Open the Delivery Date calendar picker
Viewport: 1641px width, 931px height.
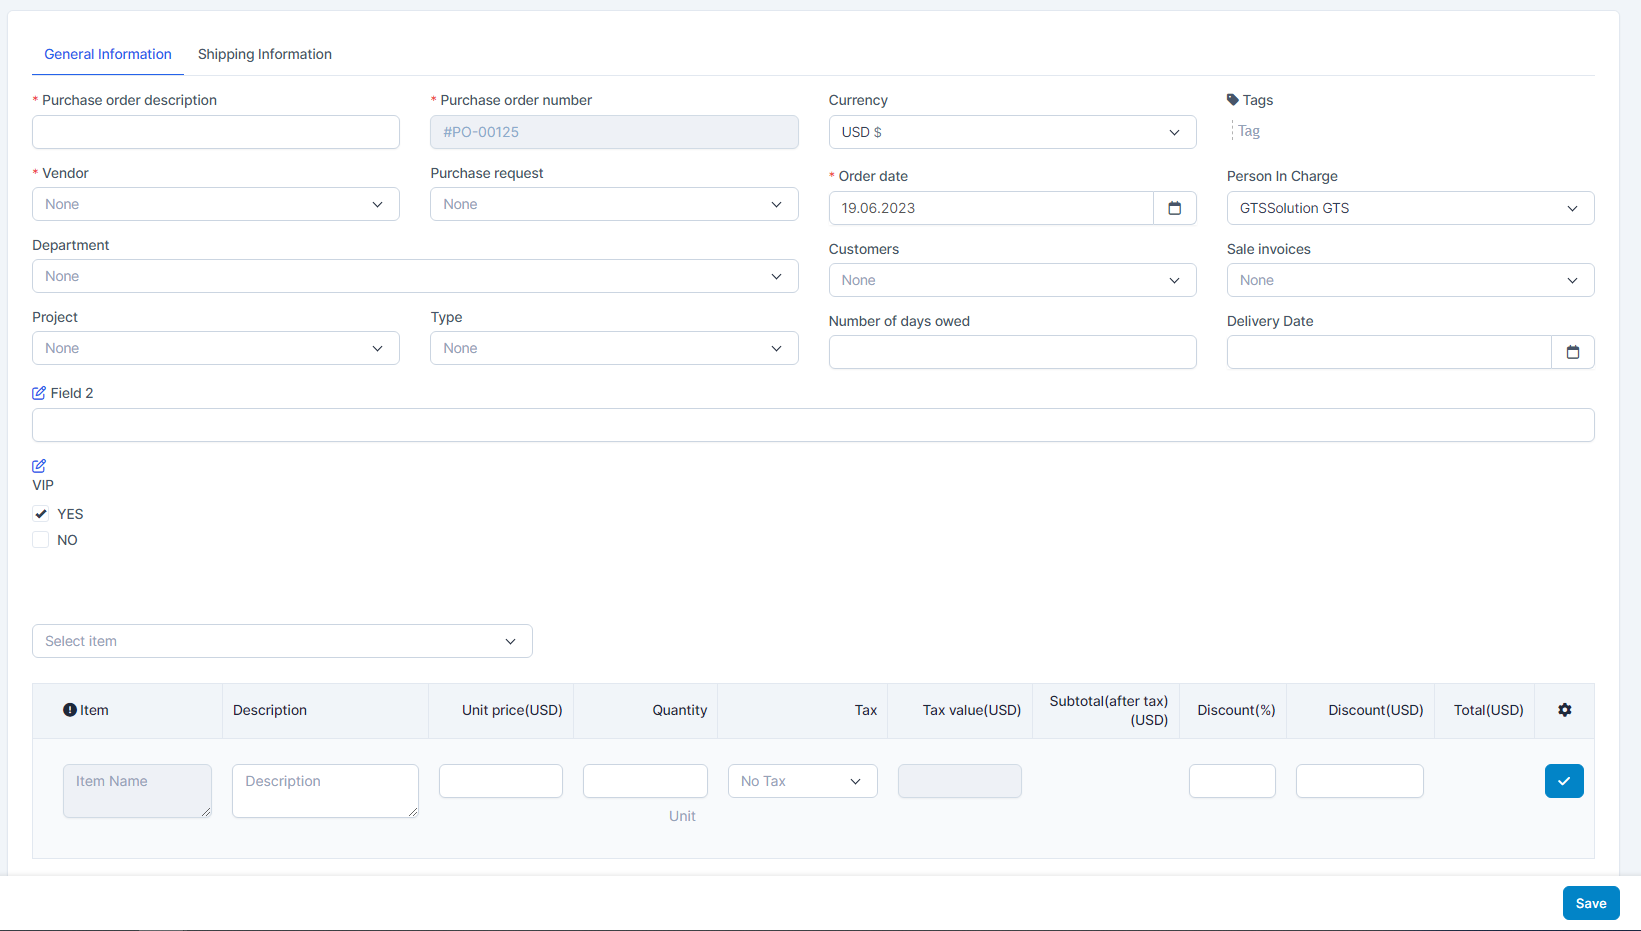1572,352
